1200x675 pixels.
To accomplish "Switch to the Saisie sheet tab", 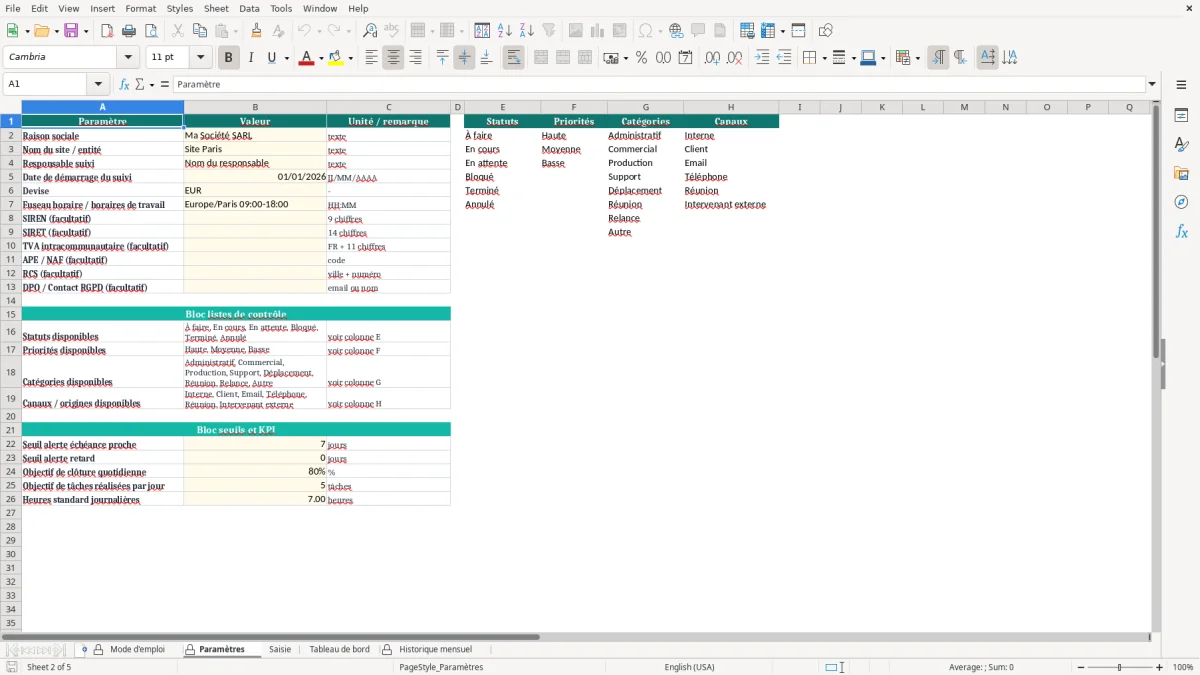I will 280,649.
